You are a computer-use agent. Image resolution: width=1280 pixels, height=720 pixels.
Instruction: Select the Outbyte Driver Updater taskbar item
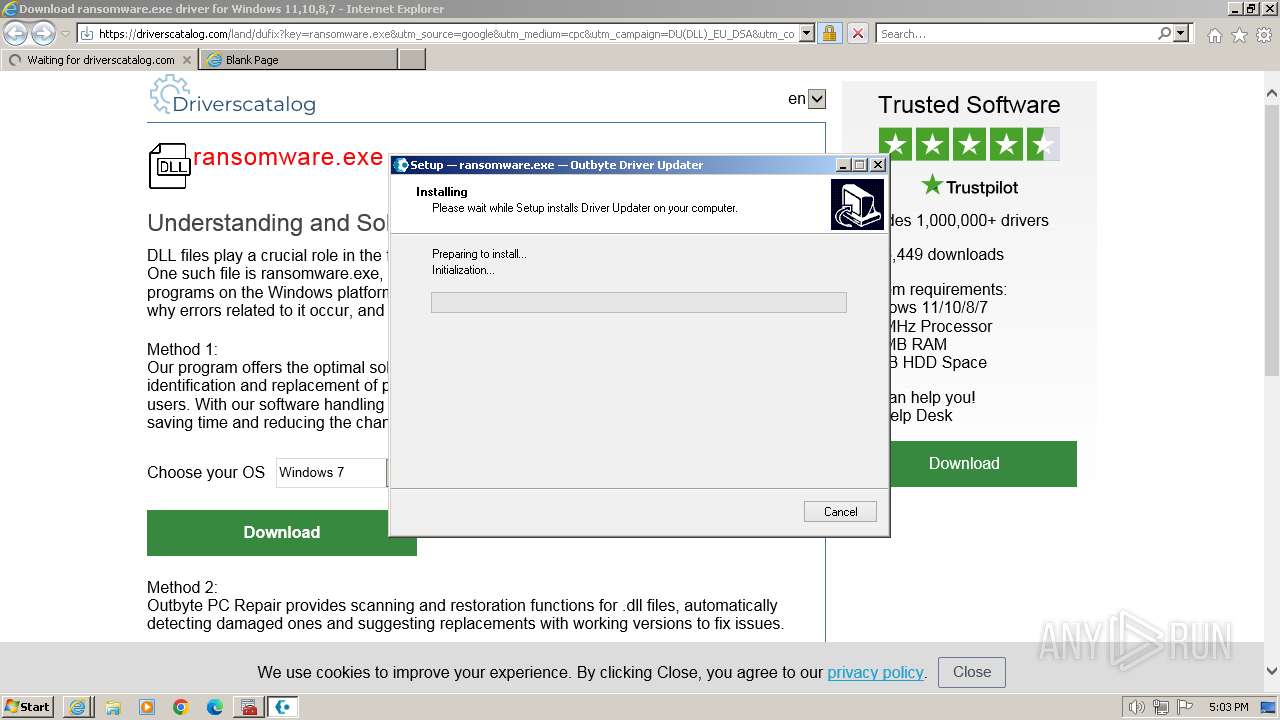point(283,707)
